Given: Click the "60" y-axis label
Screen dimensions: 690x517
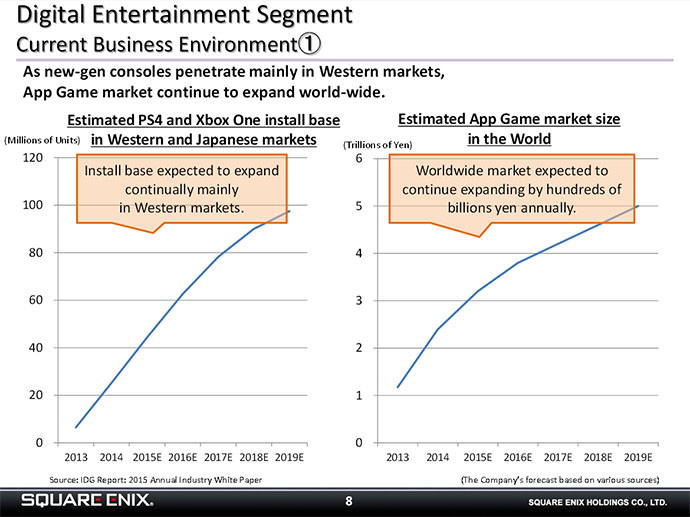Looking at the screenshot, I should [36, 300].
